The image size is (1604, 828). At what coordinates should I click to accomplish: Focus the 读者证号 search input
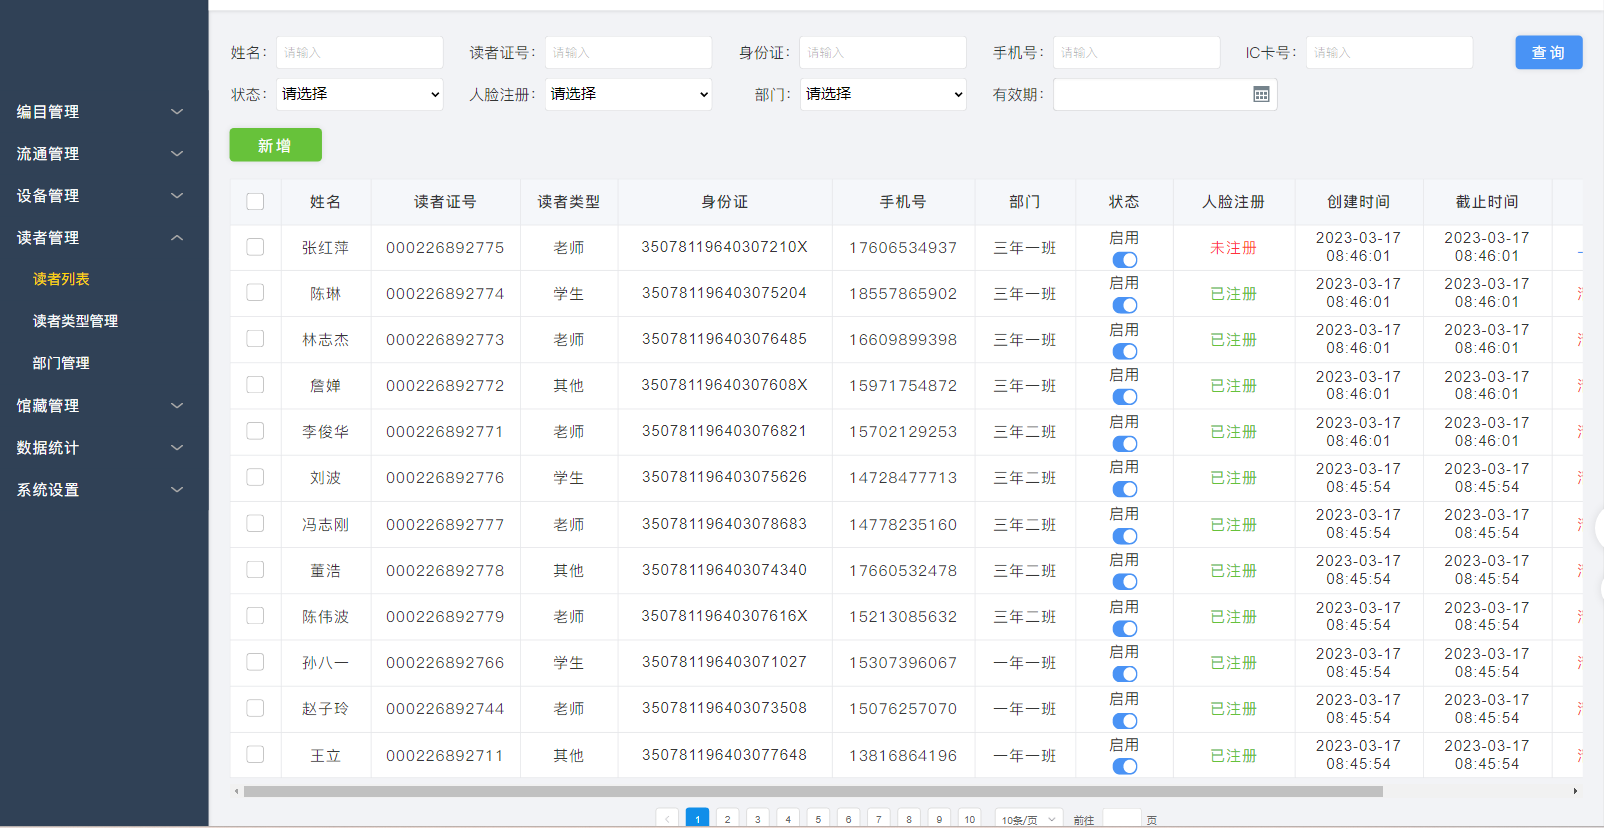(629, 52)
